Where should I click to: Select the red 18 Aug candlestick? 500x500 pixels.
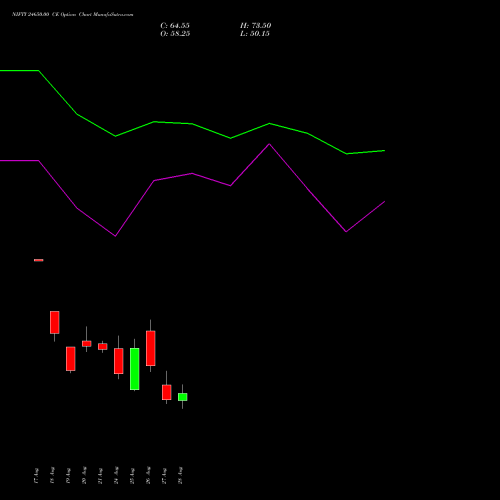click(x=55, y=322)
